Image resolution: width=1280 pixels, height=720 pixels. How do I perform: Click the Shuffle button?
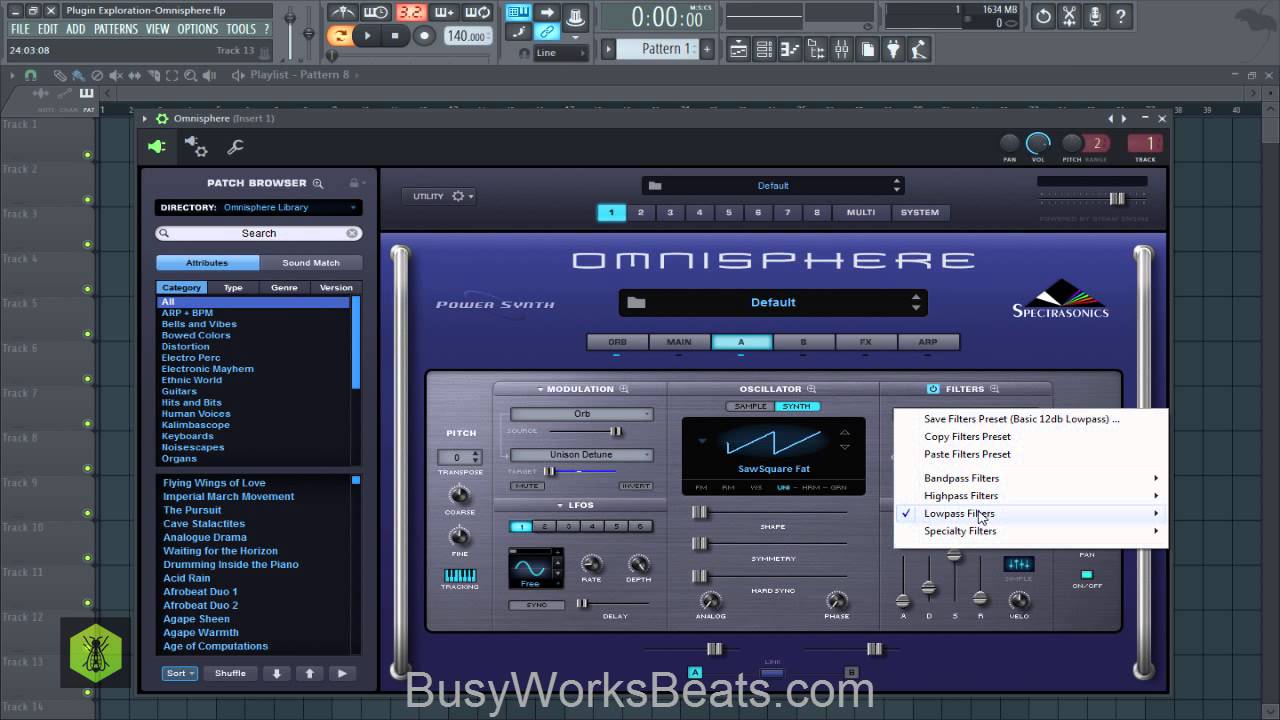tap(230, 673)
